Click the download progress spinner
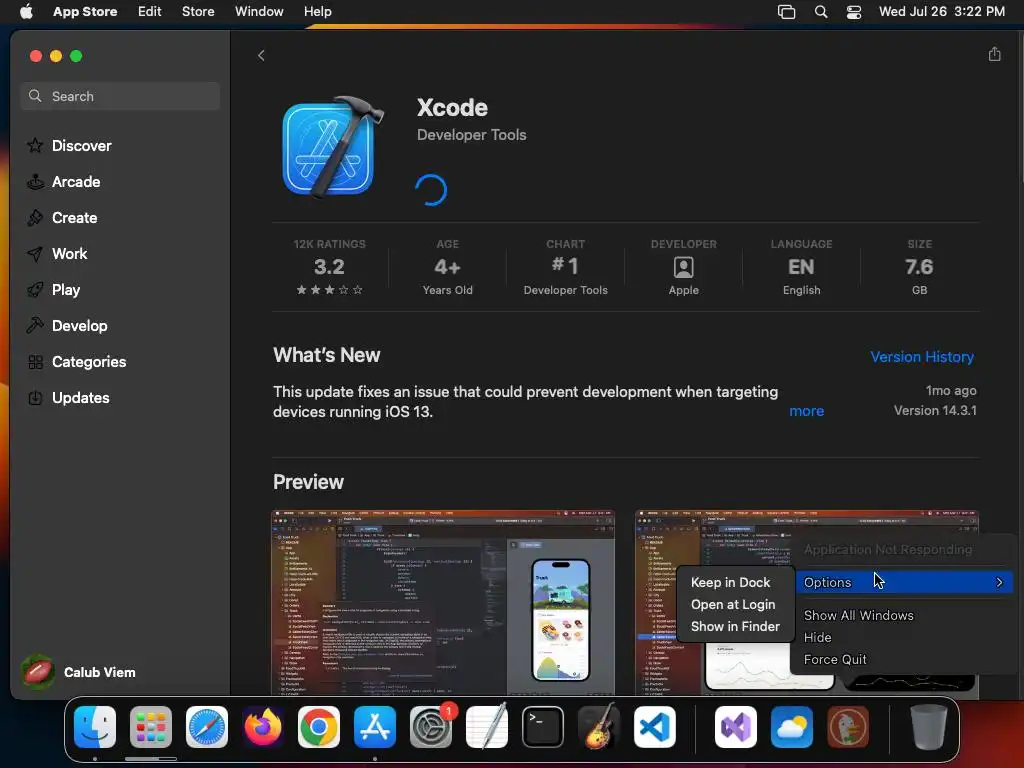The width and height of the screenshot is (1024, 768). pos(431,189)
